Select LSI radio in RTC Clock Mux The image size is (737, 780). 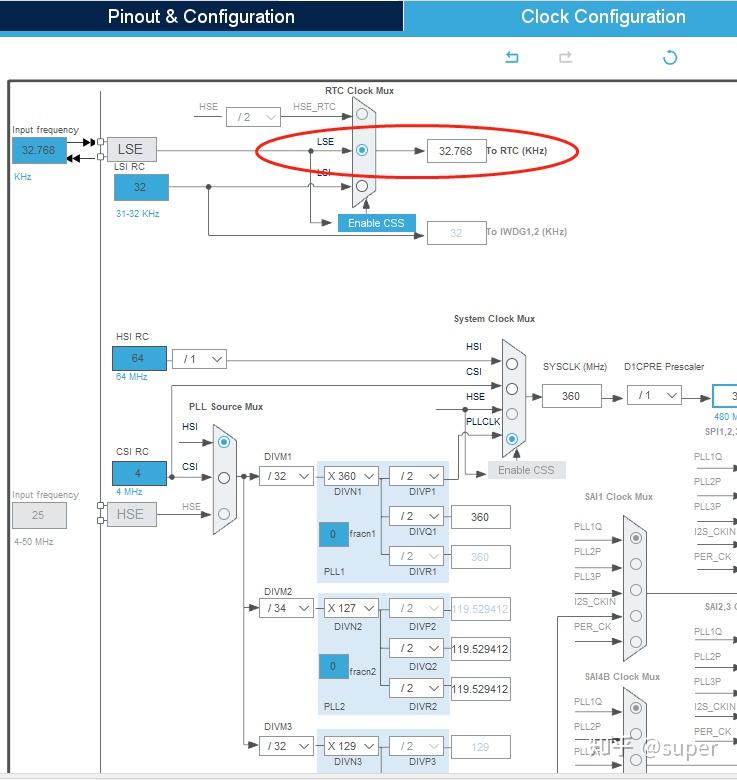point(362,186)
